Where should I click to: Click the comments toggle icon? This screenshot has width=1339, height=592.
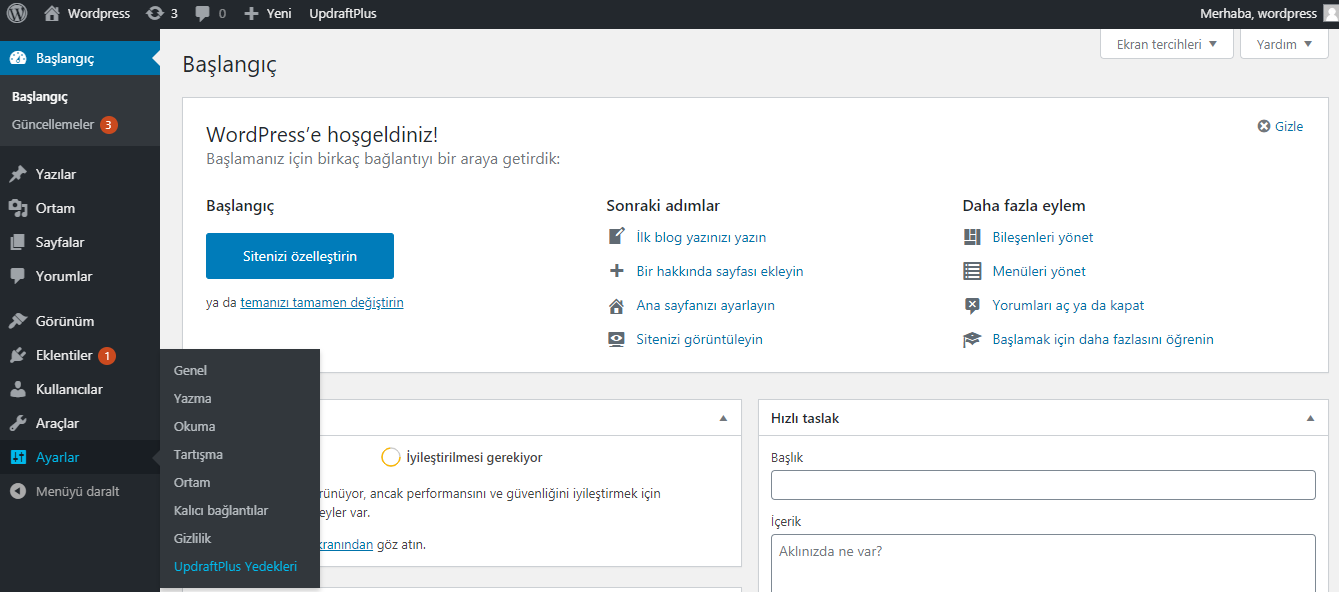972,305
